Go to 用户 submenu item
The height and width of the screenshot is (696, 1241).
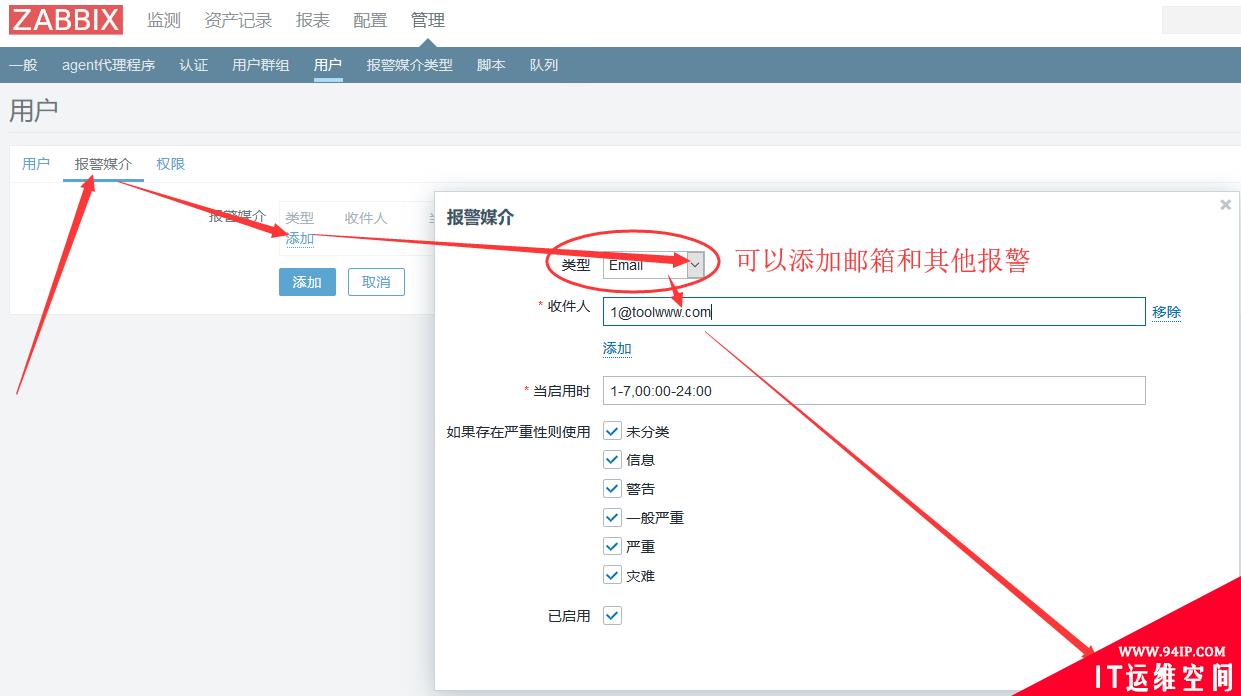coord(328,65)
